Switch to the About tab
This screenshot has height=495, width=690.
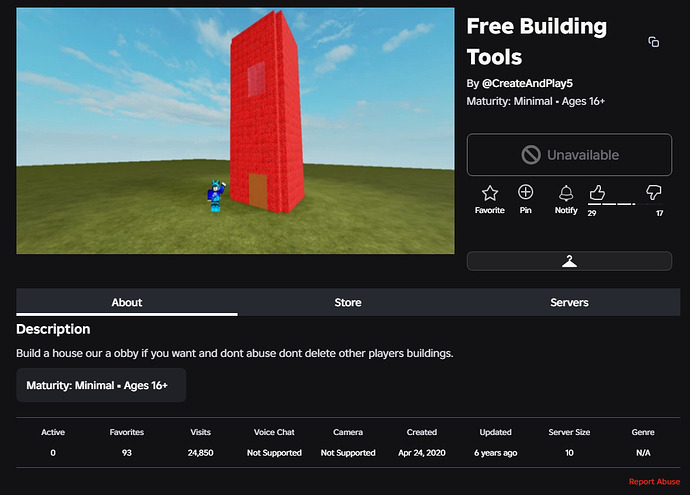click(127, 302)
